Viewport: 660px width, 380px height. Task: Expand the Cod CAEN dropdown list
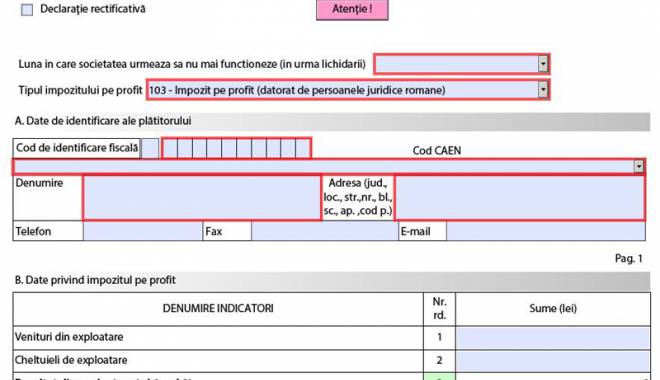click(639, 167)
